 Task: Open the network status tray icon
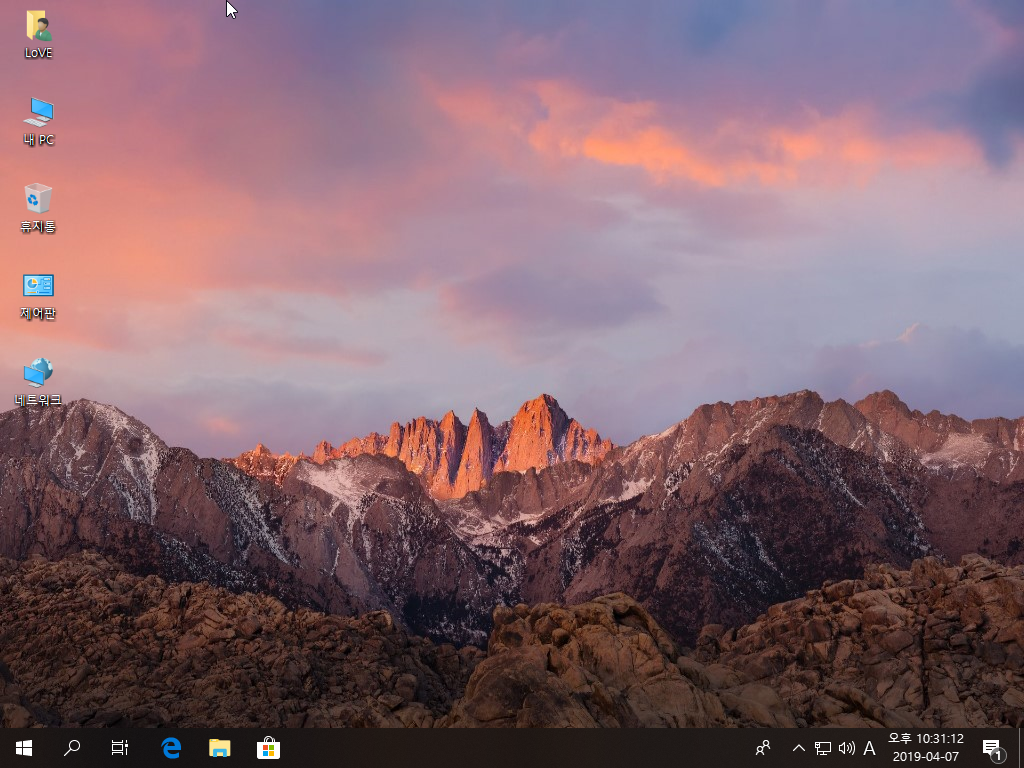(822, 748)
